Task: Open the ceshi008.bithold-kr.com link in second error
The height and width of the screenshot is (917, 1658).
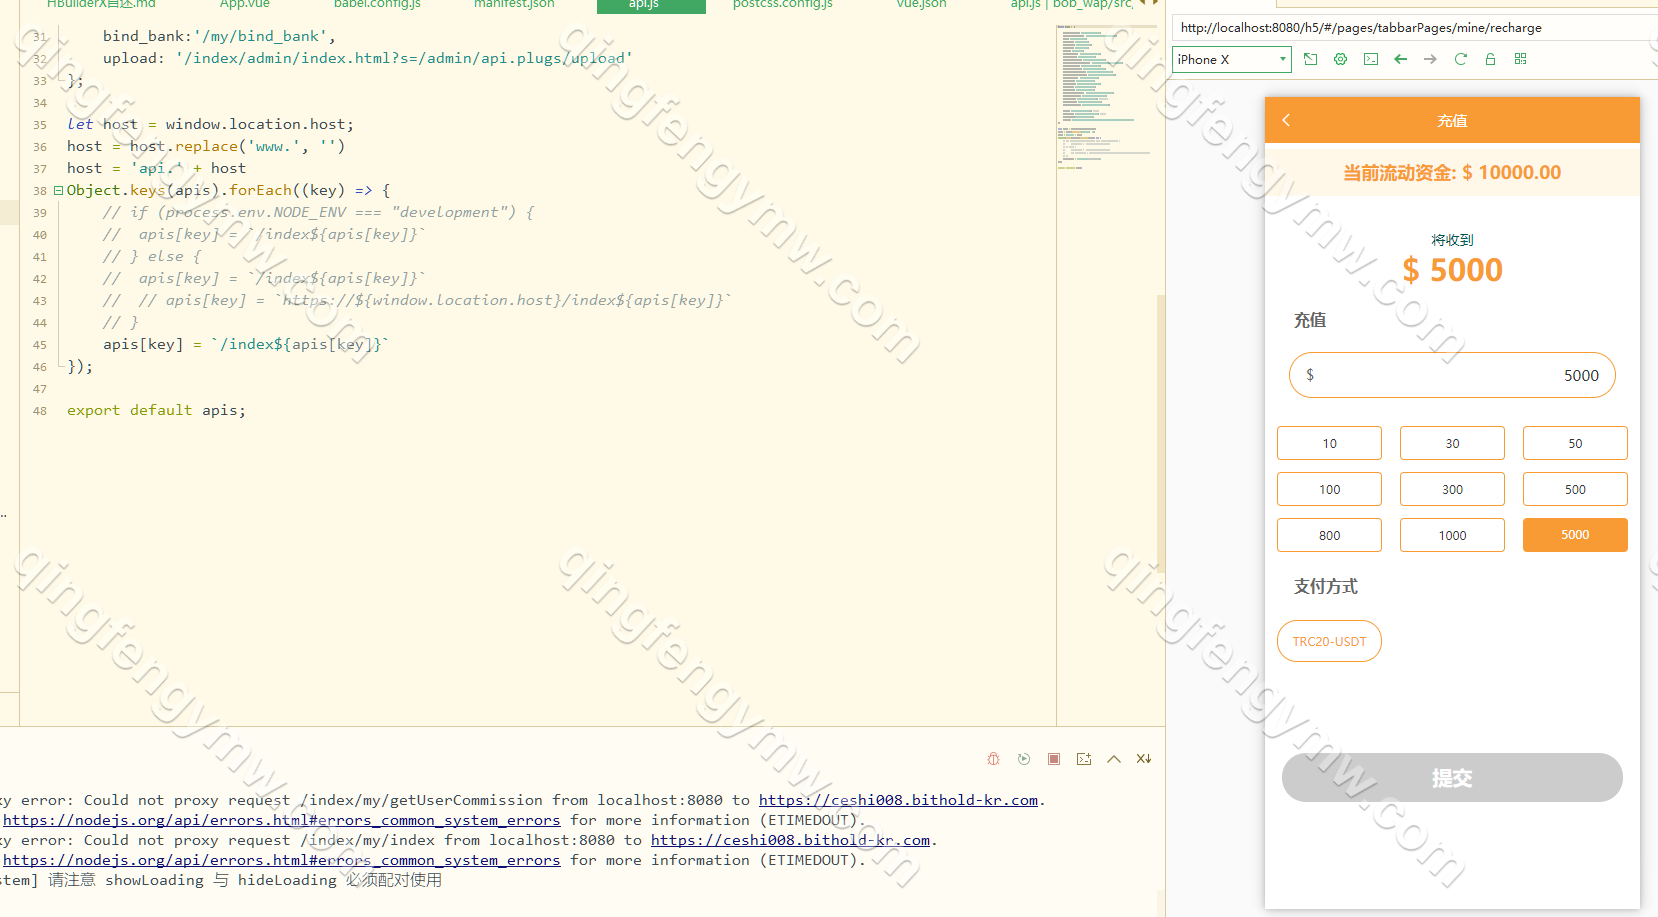Action: [790, 840]
